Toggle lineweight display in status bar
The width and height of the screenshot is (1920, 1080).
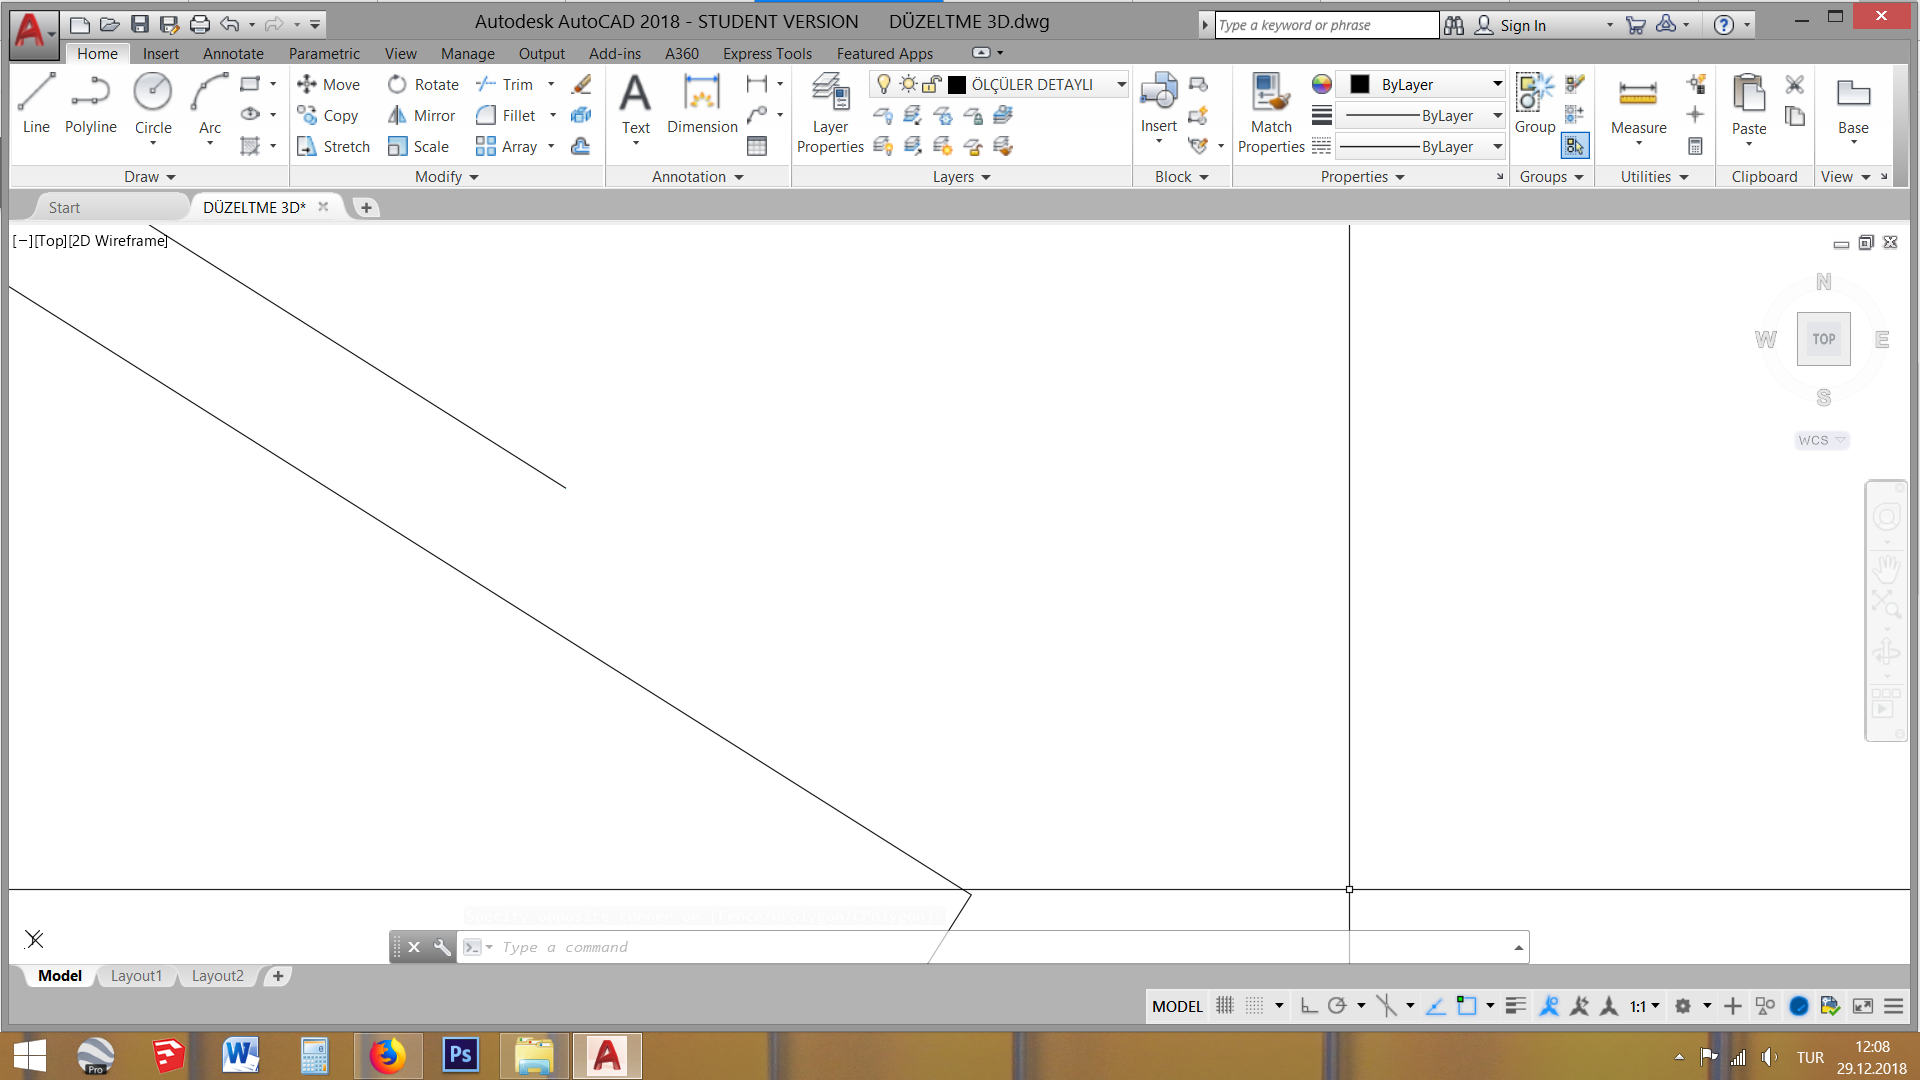(x=1516, y=1006)
